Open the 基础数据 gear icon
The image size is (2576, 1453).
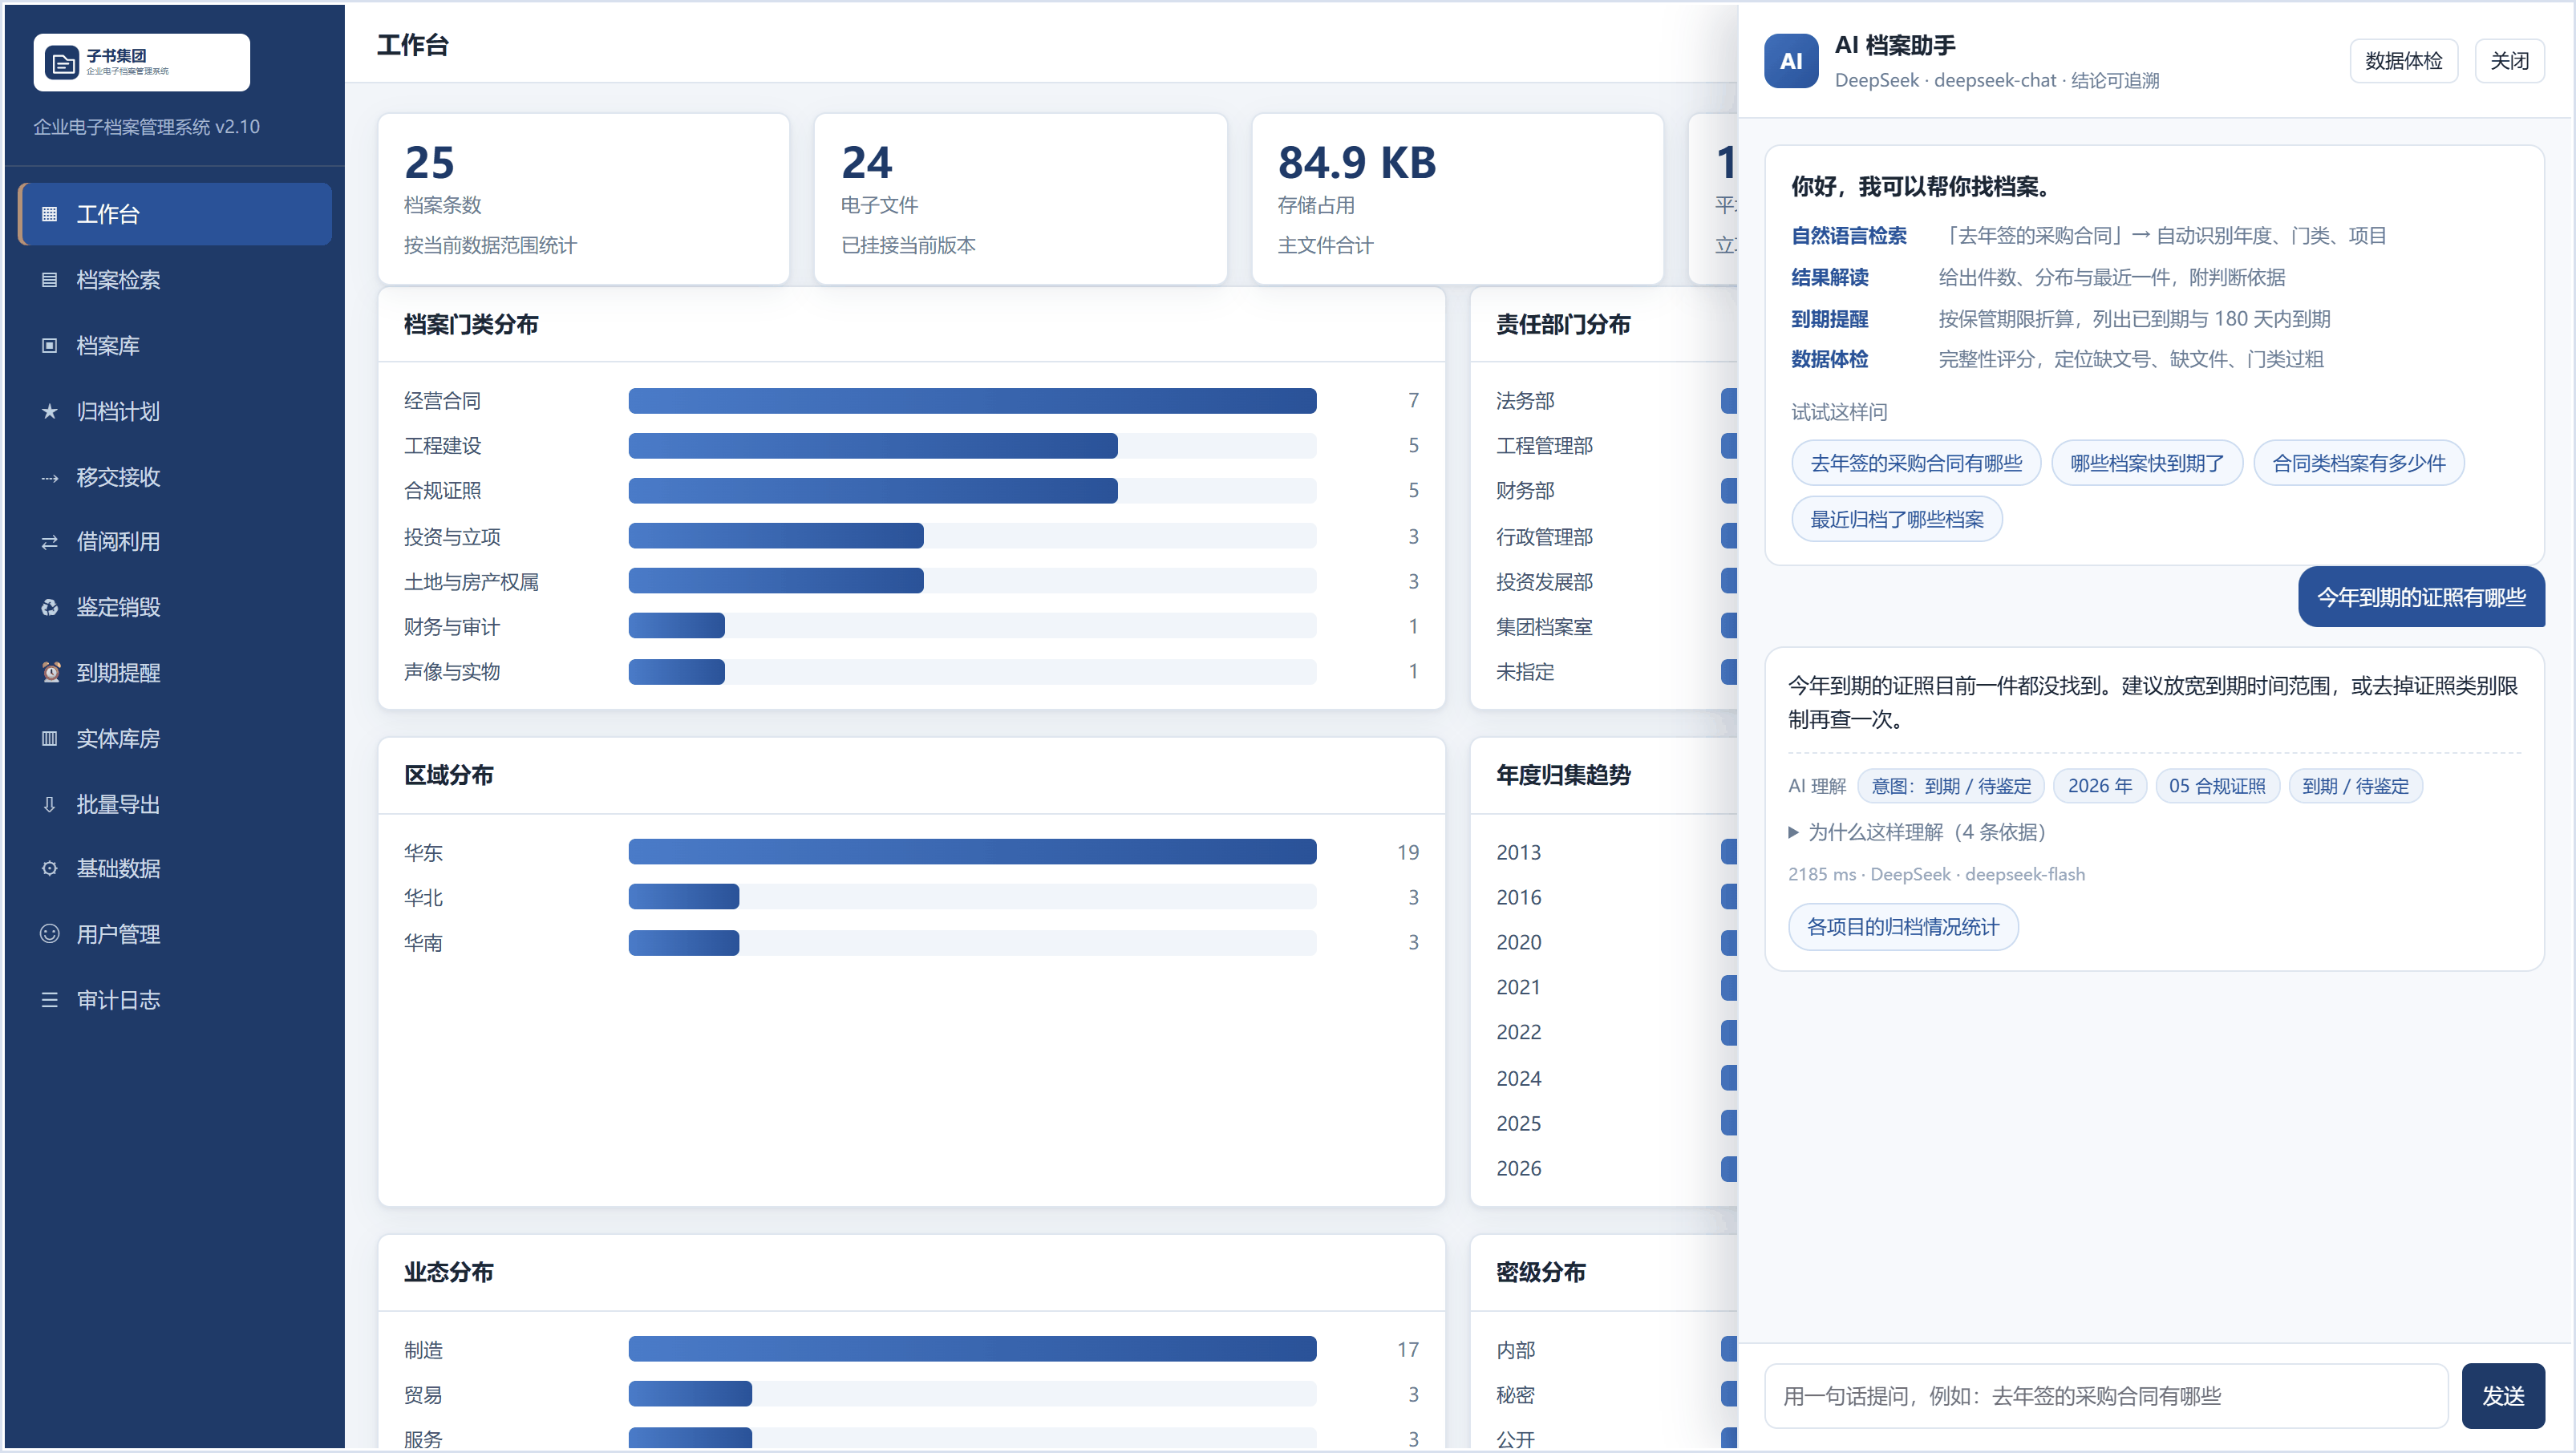pos(49,868)
